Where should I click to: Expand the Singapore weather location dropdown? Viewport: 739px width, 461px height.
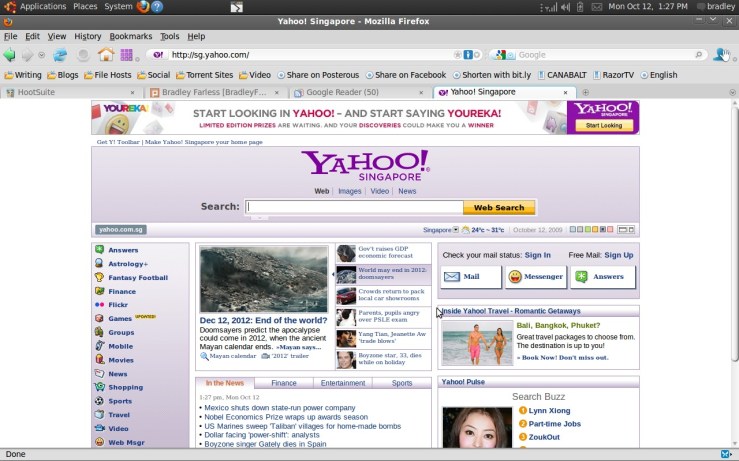456,230
